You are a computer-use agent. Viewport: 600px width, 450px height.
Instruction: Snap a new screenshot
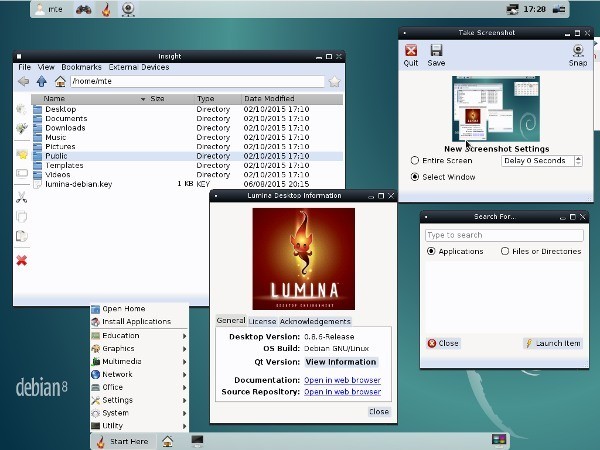[578, 56]
